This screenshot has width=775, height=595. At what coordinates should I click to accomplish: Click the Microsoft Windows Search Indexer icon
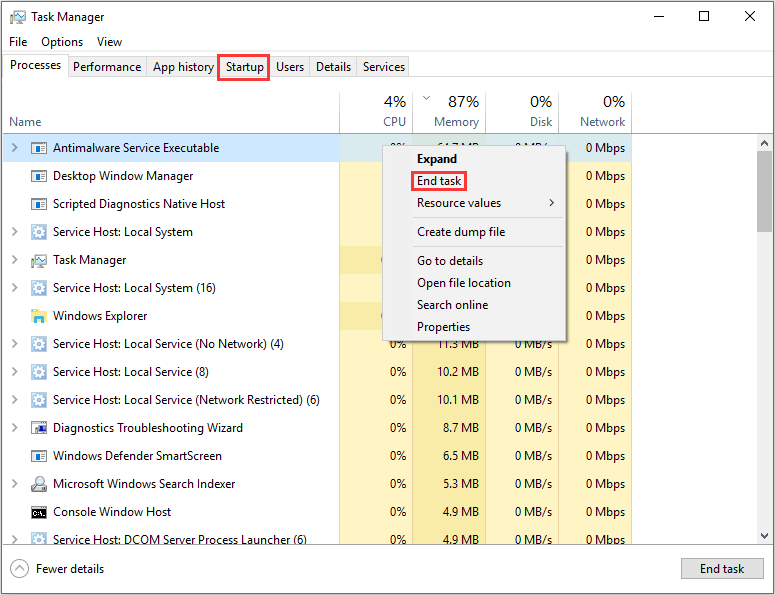coord(39,483)
